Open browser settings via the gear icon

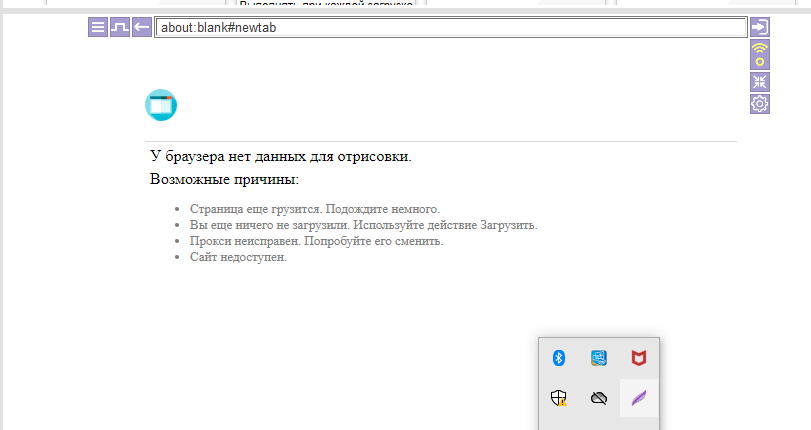click(x=760, y=104)
